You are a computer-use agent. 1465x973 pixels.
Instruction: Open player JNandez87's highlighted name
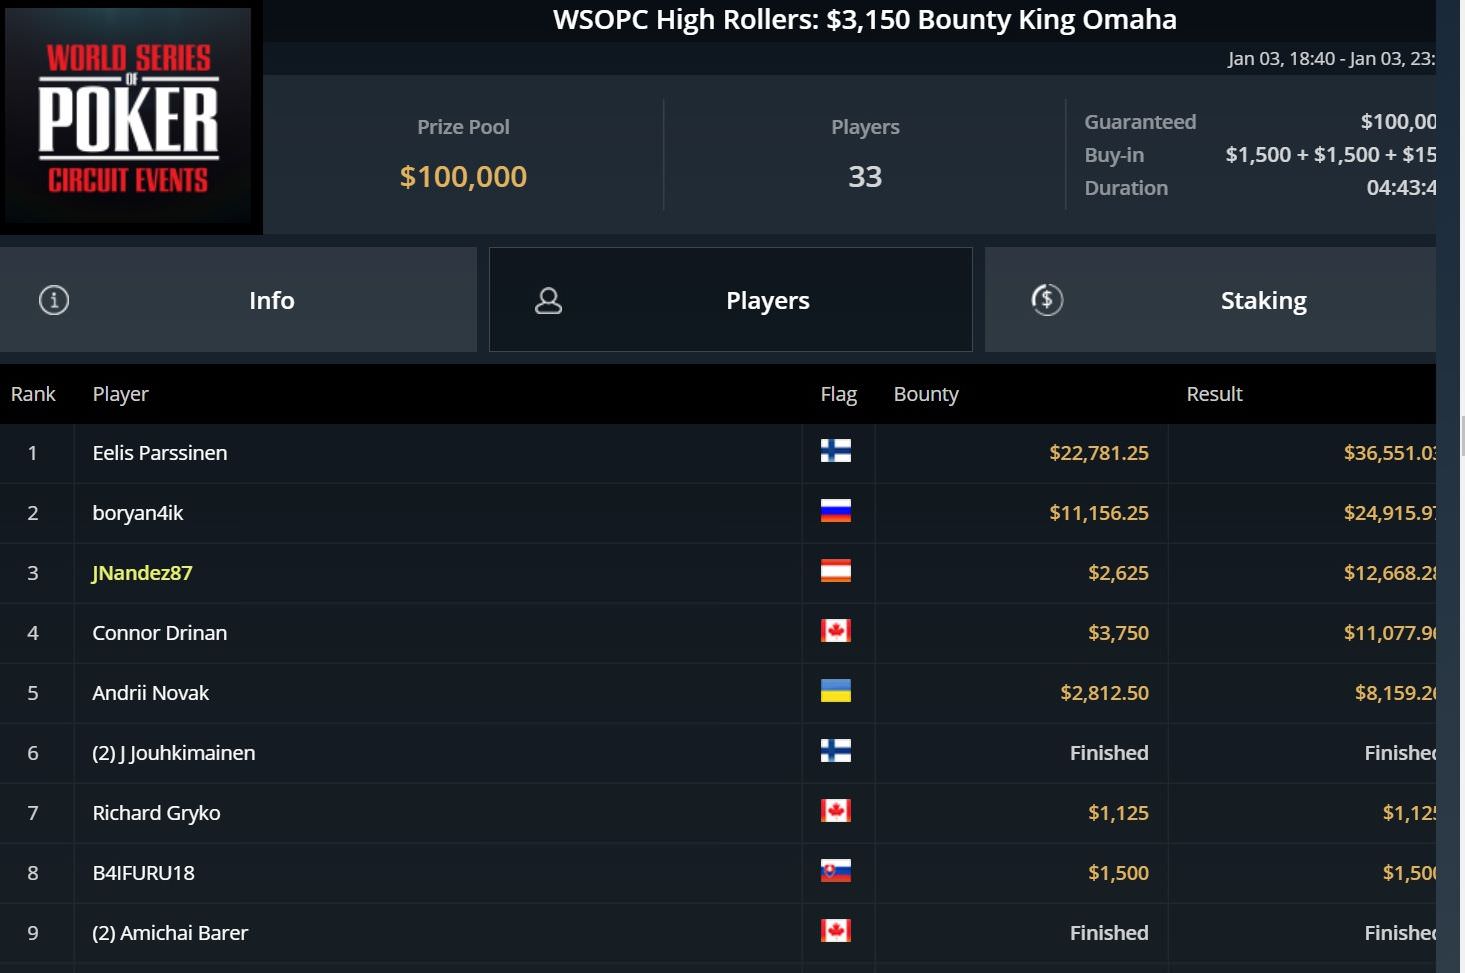[x=142, y=573]
